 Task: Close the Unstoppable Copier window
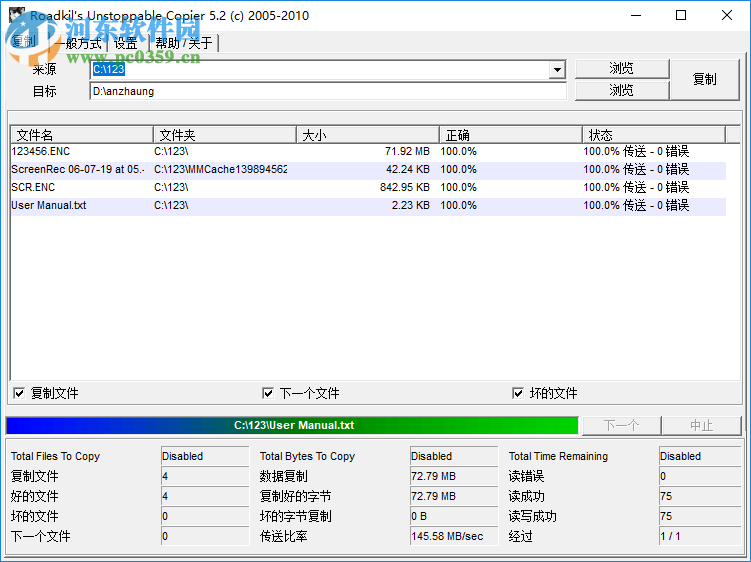pyautogui.click(x=727, y=15)
